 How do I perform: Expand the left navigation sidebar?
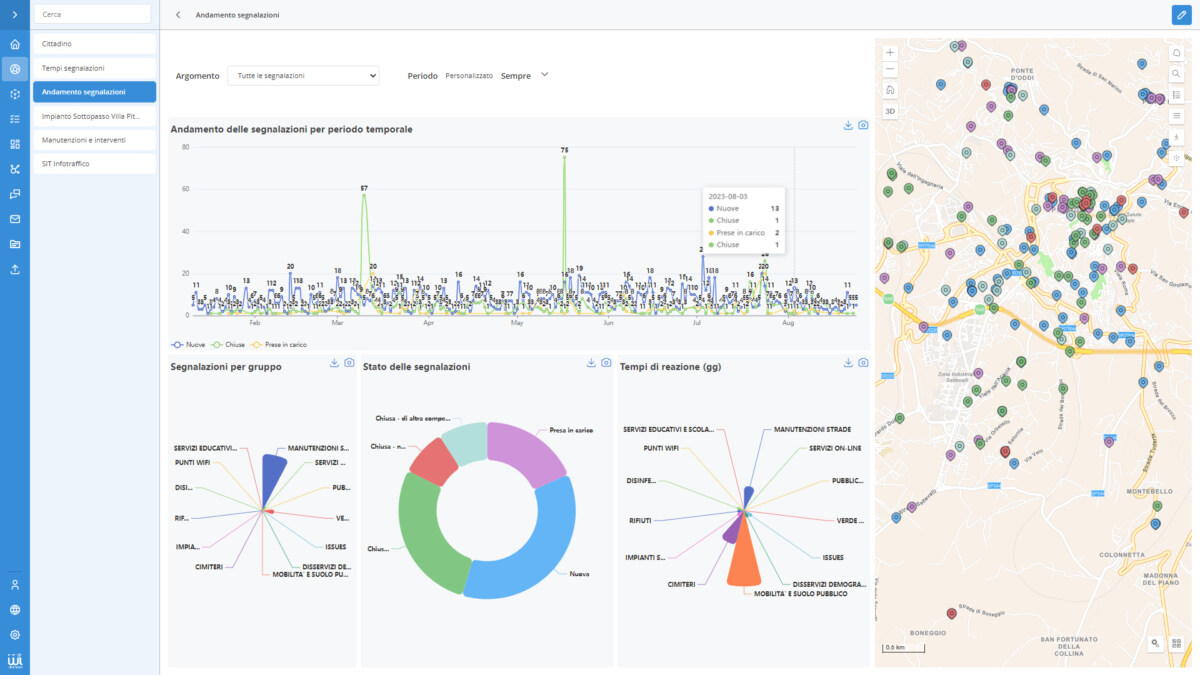pos(15,15)
